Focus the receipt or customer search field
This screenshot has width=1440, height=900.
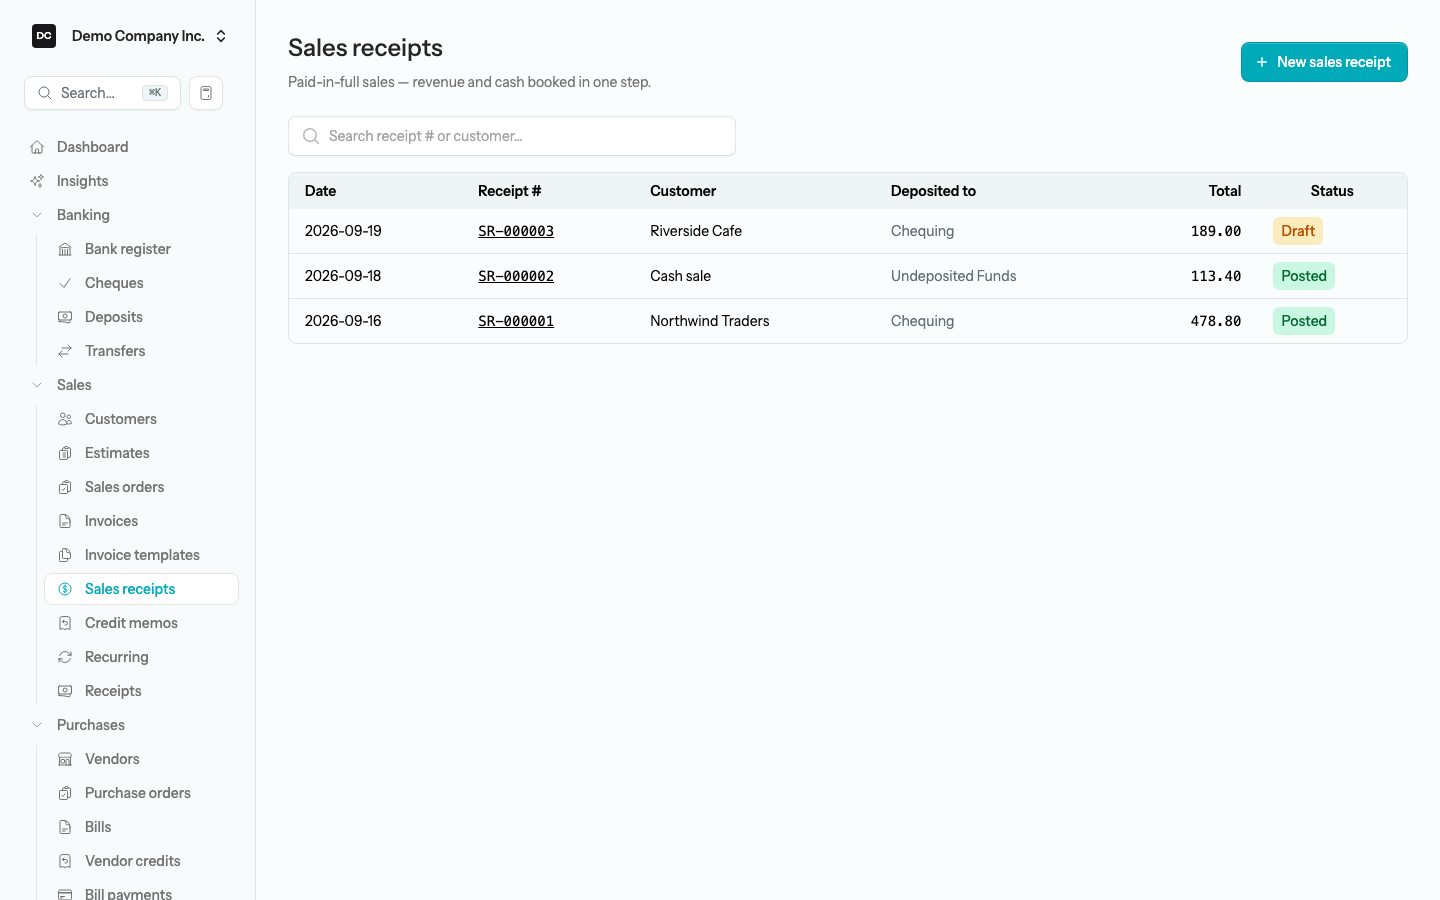(512, 136)
